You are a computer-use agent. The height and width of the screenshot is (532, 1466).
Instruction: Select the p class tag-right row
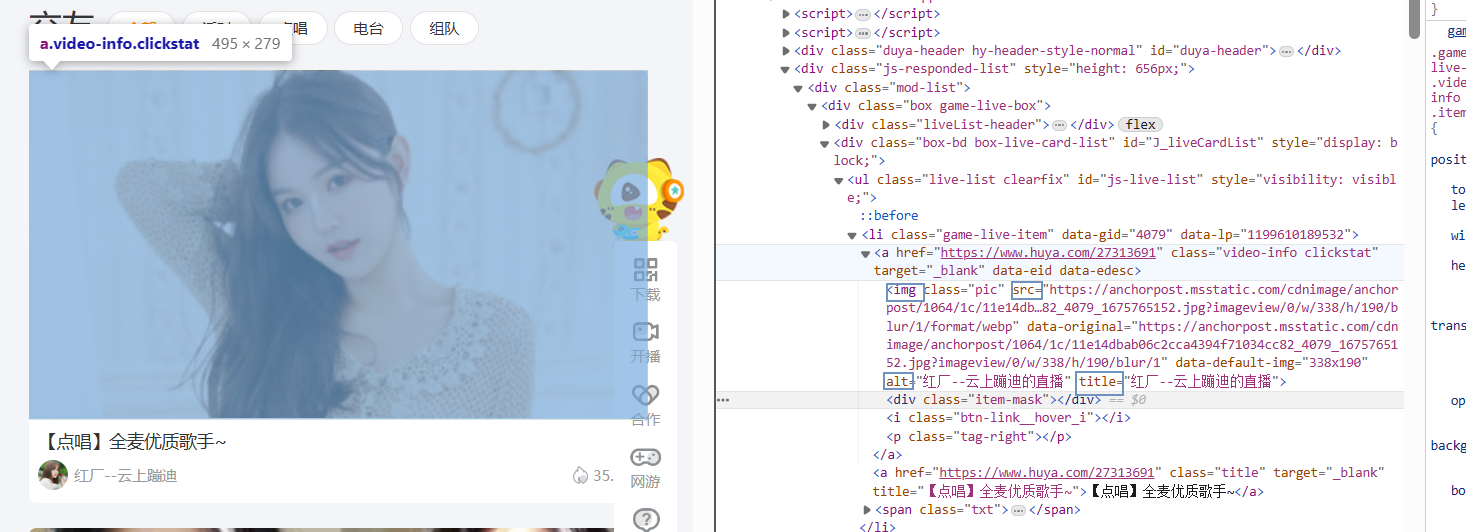click(x=979, y=437)
